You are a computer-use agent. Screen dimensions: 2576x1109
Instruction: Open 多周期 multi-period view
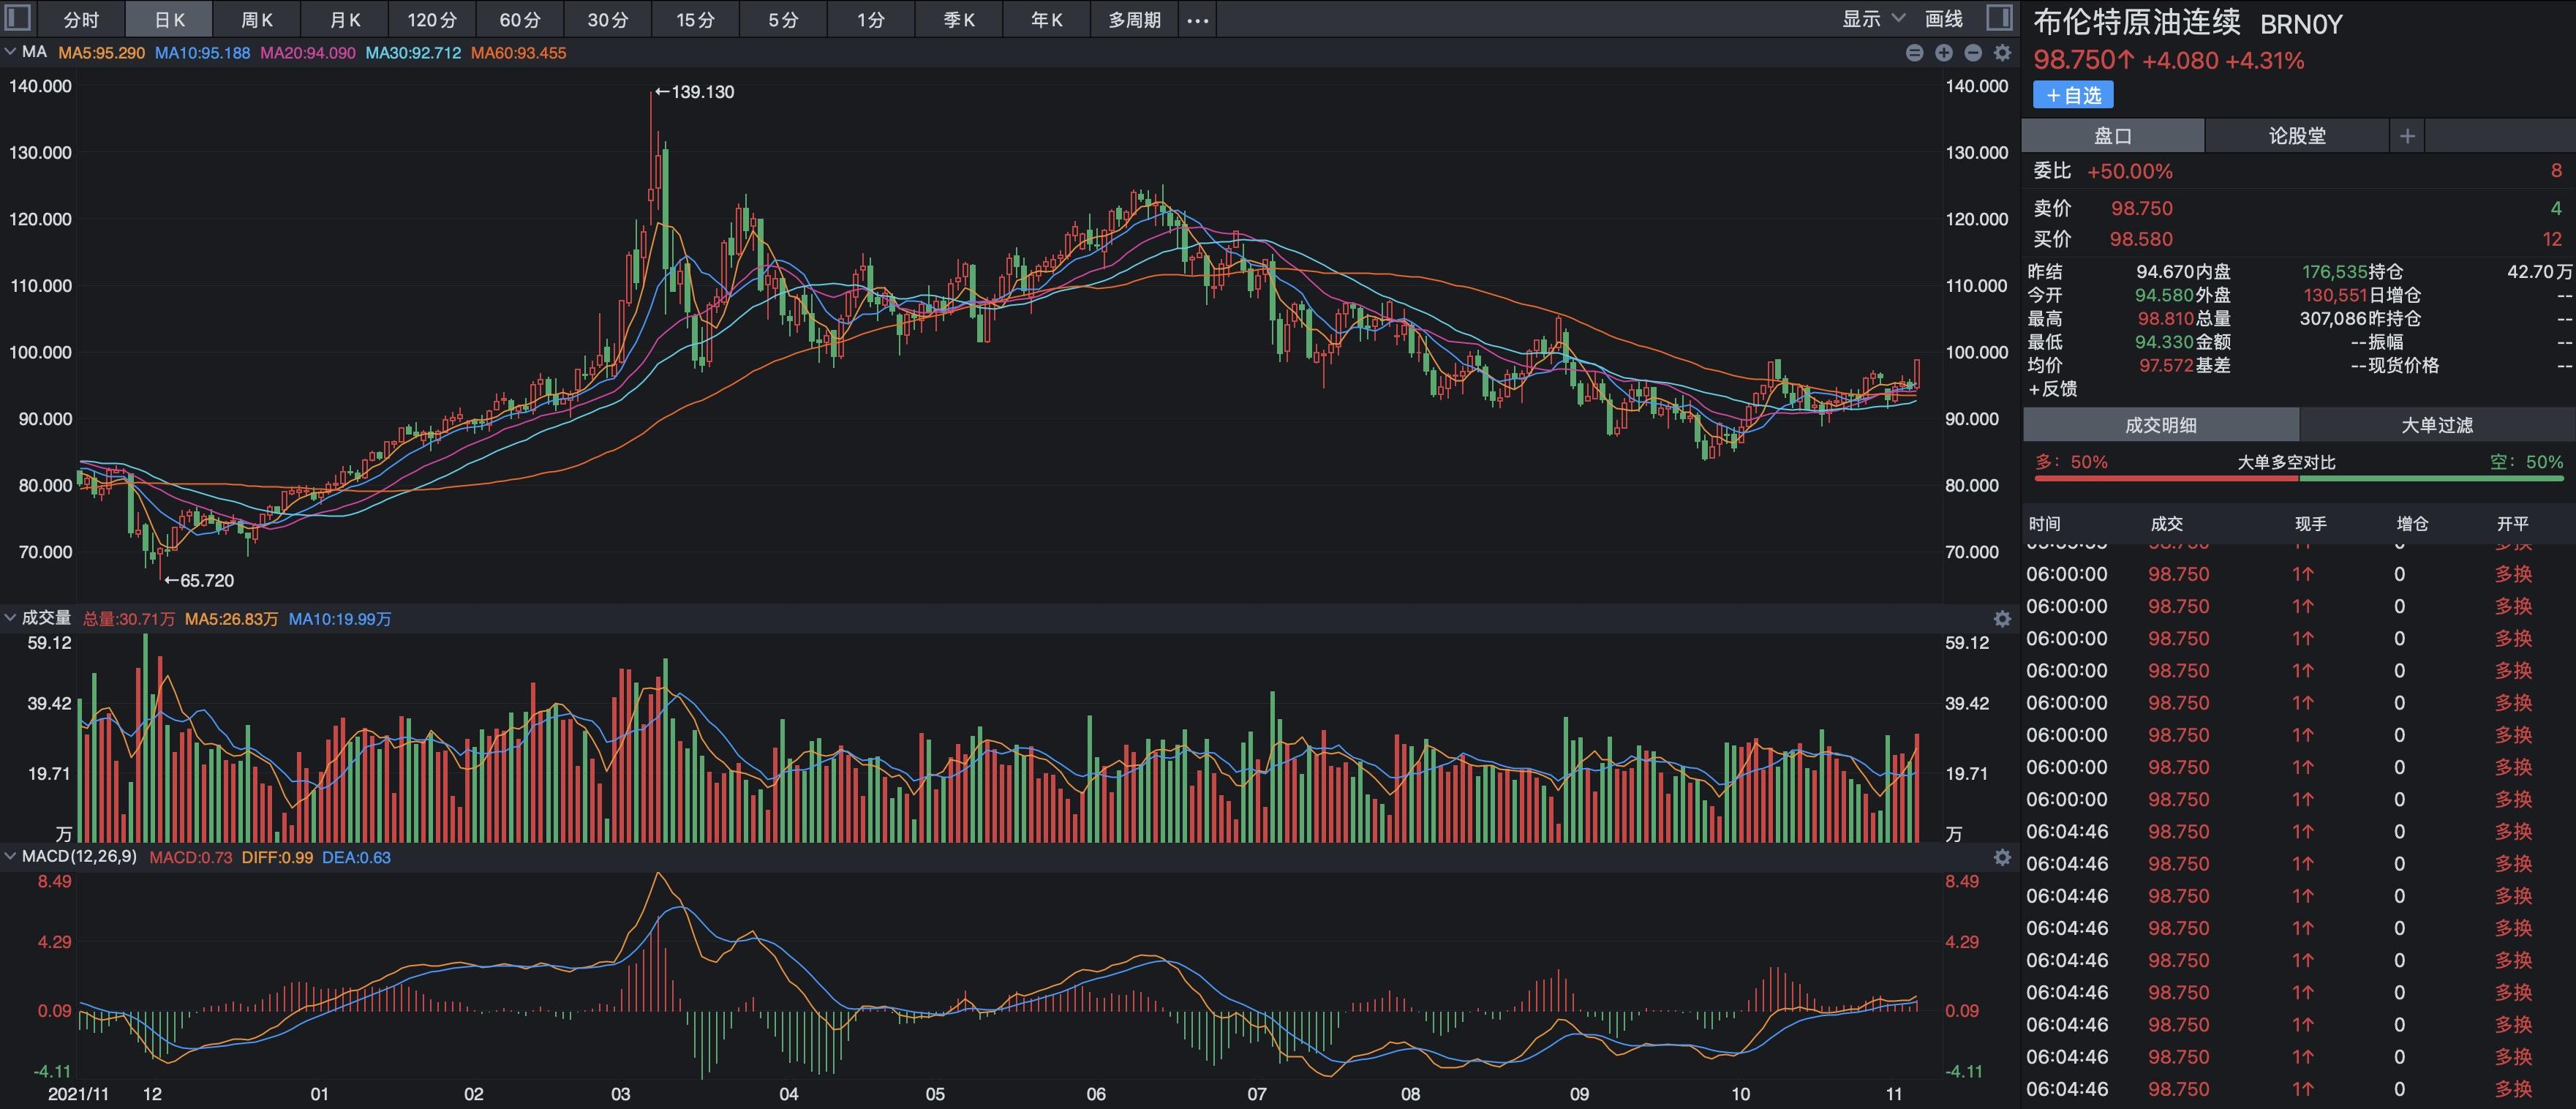pyautogui.click(x=1134, y=20)
